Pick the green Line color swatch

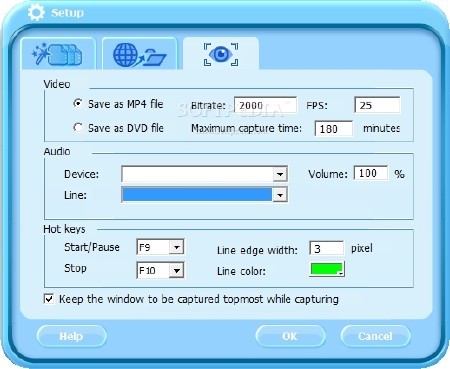(x=327, y=269)
